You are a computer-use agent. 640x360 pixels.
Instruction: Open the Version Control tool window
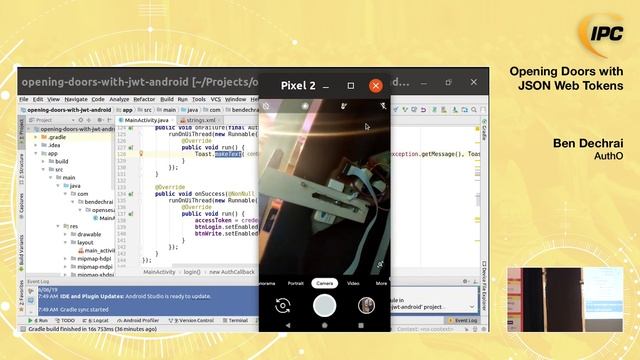191,321
